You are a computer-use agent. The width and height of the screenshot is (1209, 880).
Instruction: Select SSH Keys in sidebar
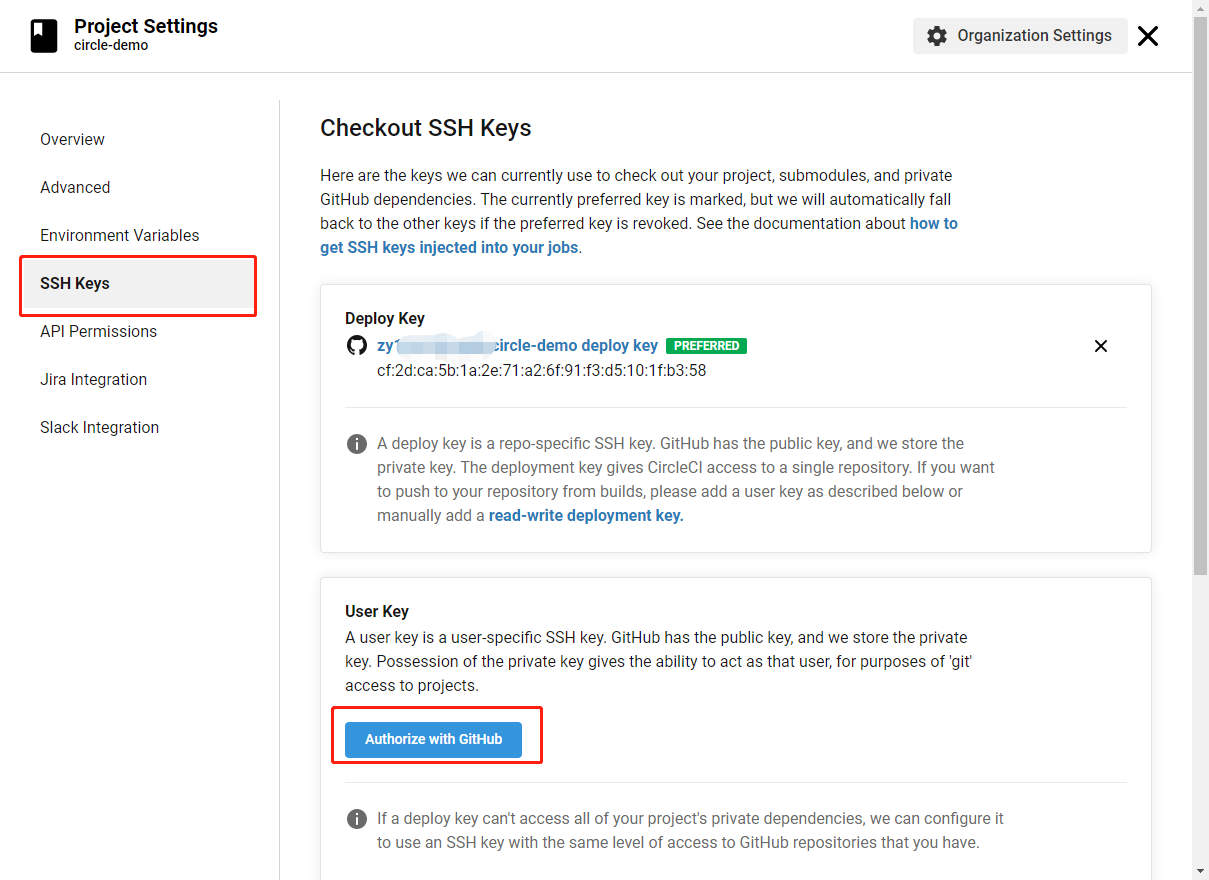click(138, 284)
